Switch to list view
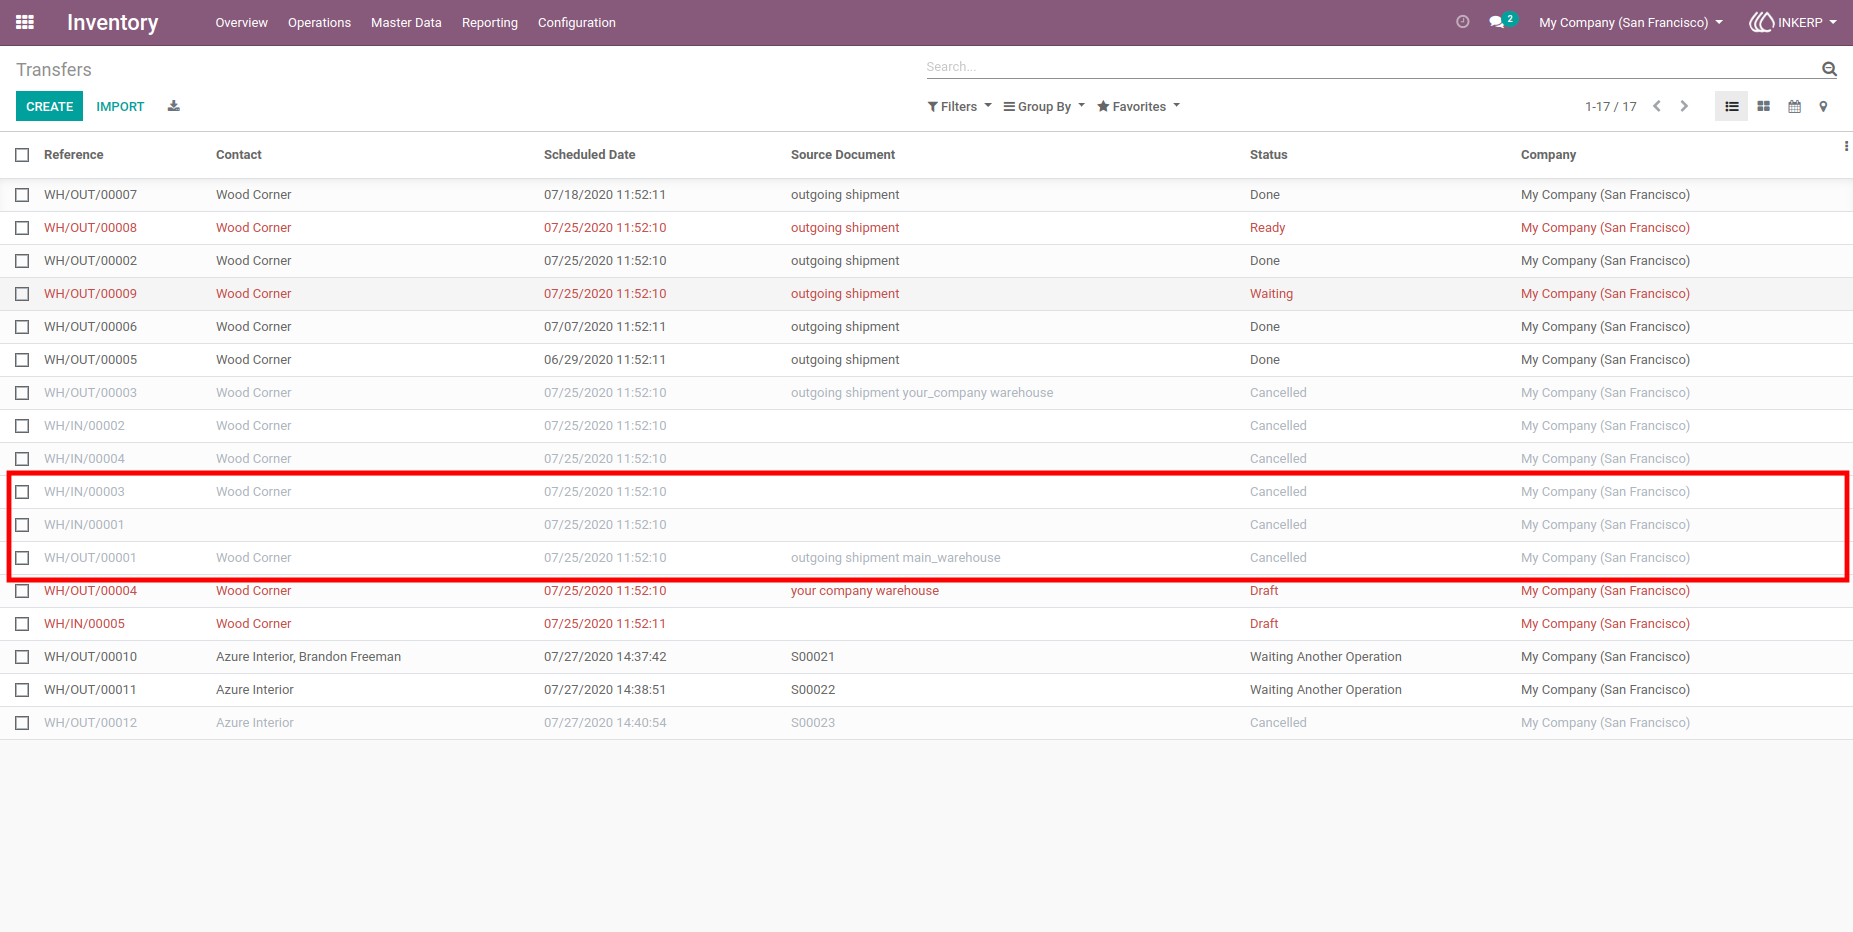 [x=1732, y=106]
